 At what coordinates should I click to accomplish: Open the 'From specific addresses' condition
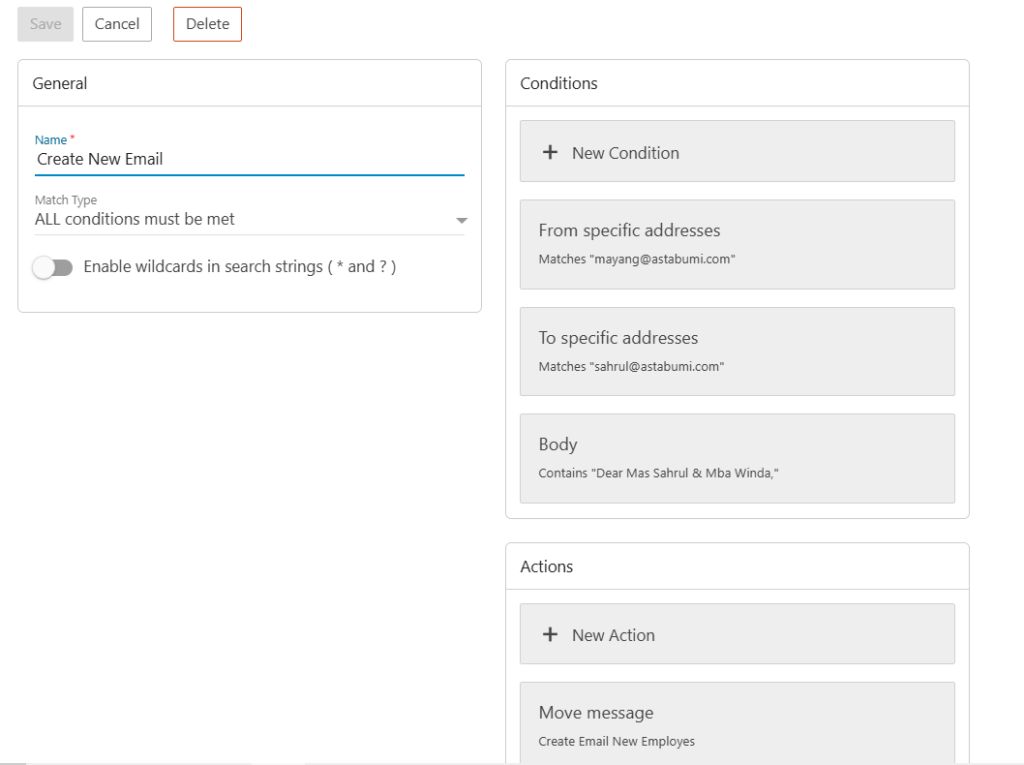[x=737, y=244]
